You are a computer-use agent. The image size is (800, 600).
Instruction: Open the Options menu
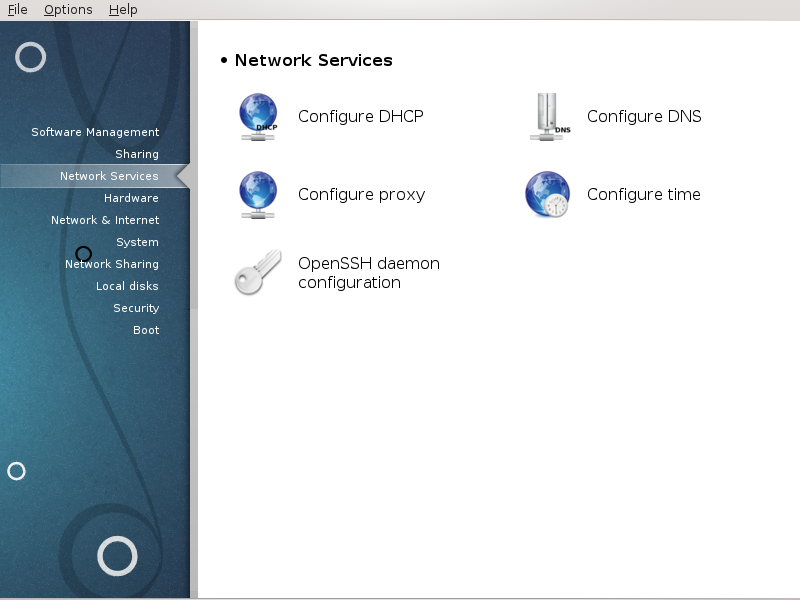(68, 10)
